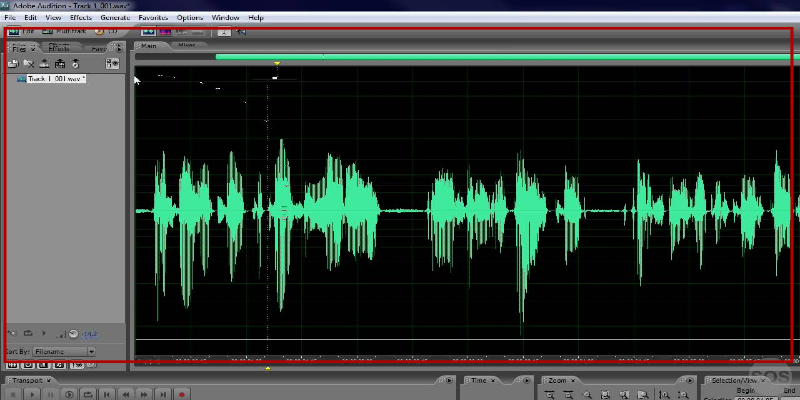Viewport: 800px width, 400px height.
Task: Select the Selection/View panel tab
Action: (734, 381)
